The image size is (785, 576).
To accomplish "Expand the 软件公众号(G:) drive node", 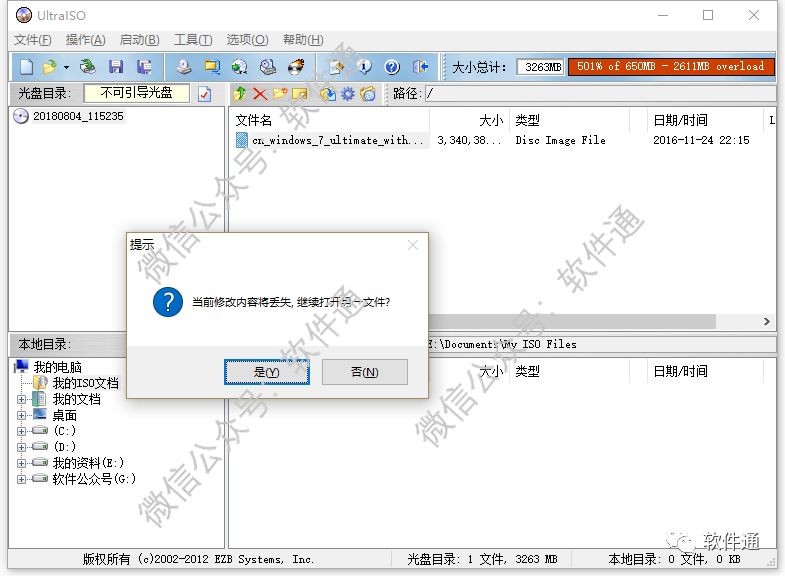I will (x=21, y=479).
